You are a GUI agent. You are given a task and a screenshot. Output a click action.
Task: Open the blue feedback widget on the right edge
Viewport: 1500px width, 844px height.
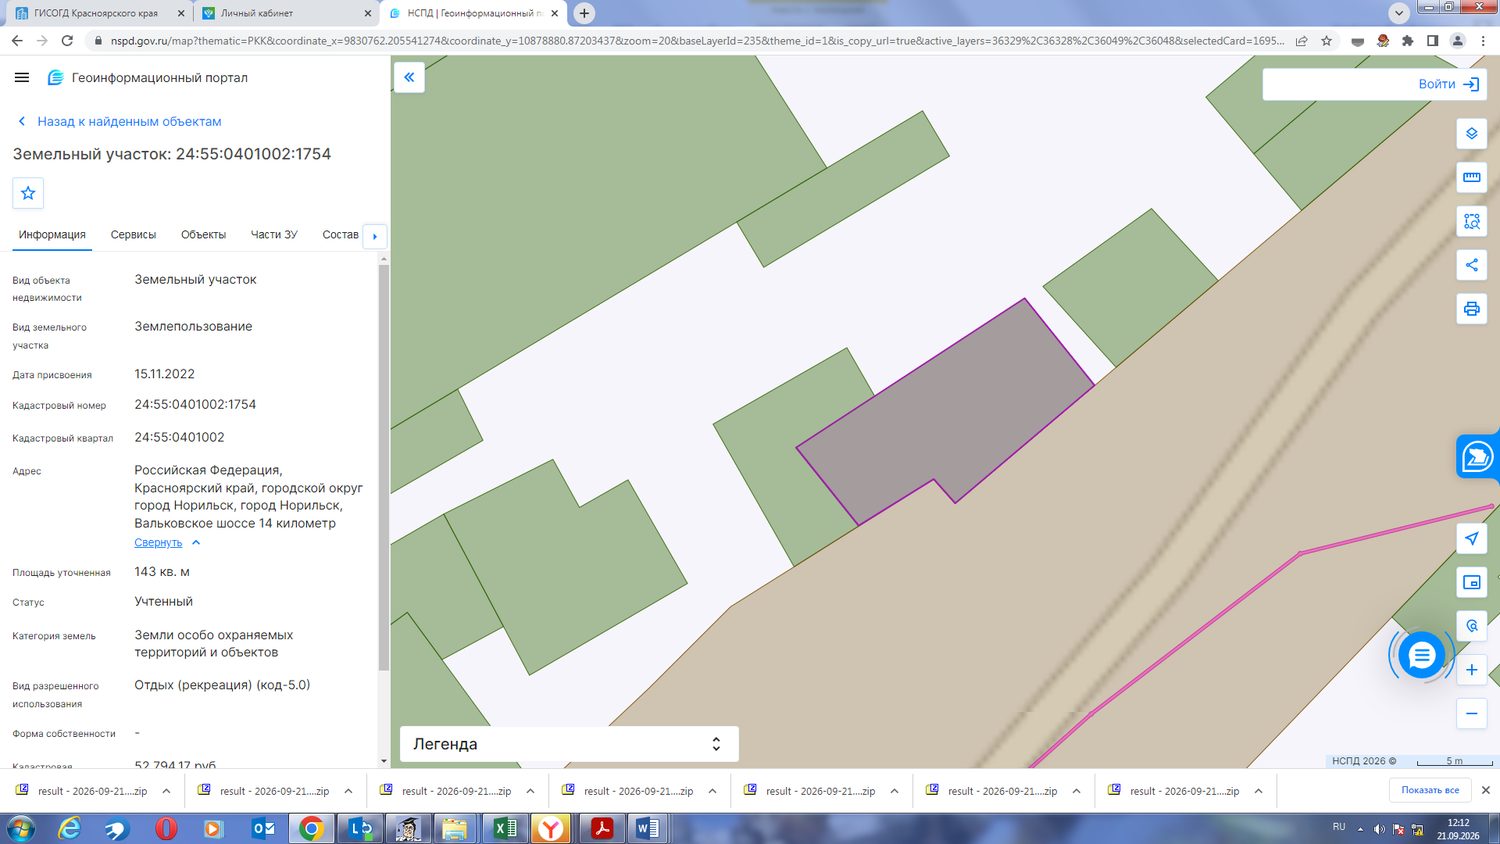click(1478, 457)
